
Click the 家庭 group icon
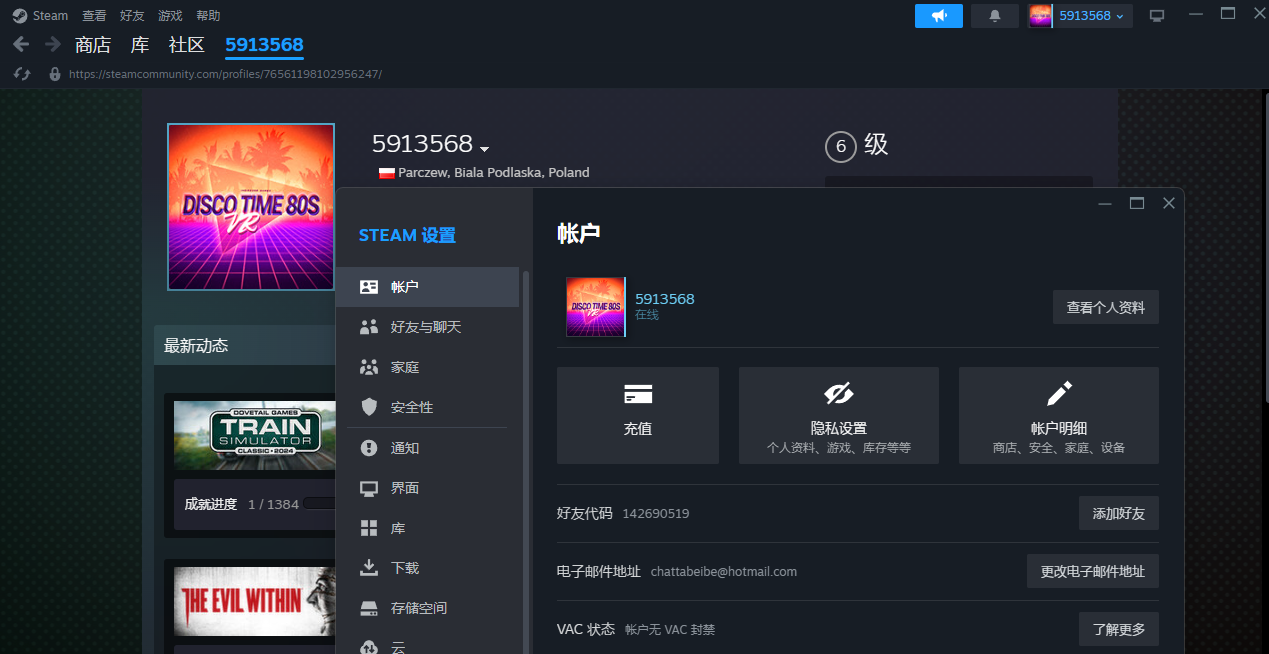(369, 367)
